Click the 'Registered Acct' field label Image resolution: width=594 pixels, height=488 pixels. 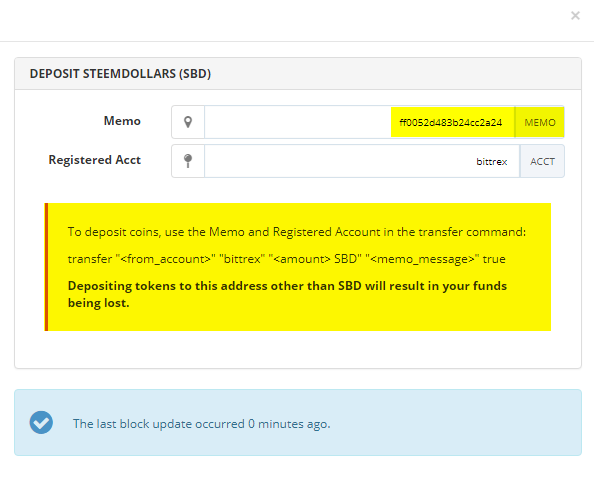tap(95, 160)
